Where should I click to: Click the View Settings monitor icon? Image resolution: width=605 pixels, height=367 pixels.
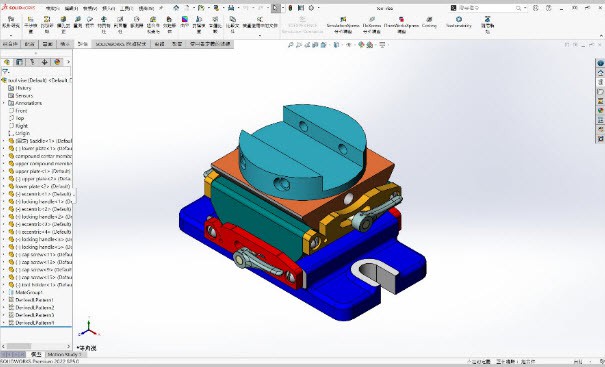[382, 45]
